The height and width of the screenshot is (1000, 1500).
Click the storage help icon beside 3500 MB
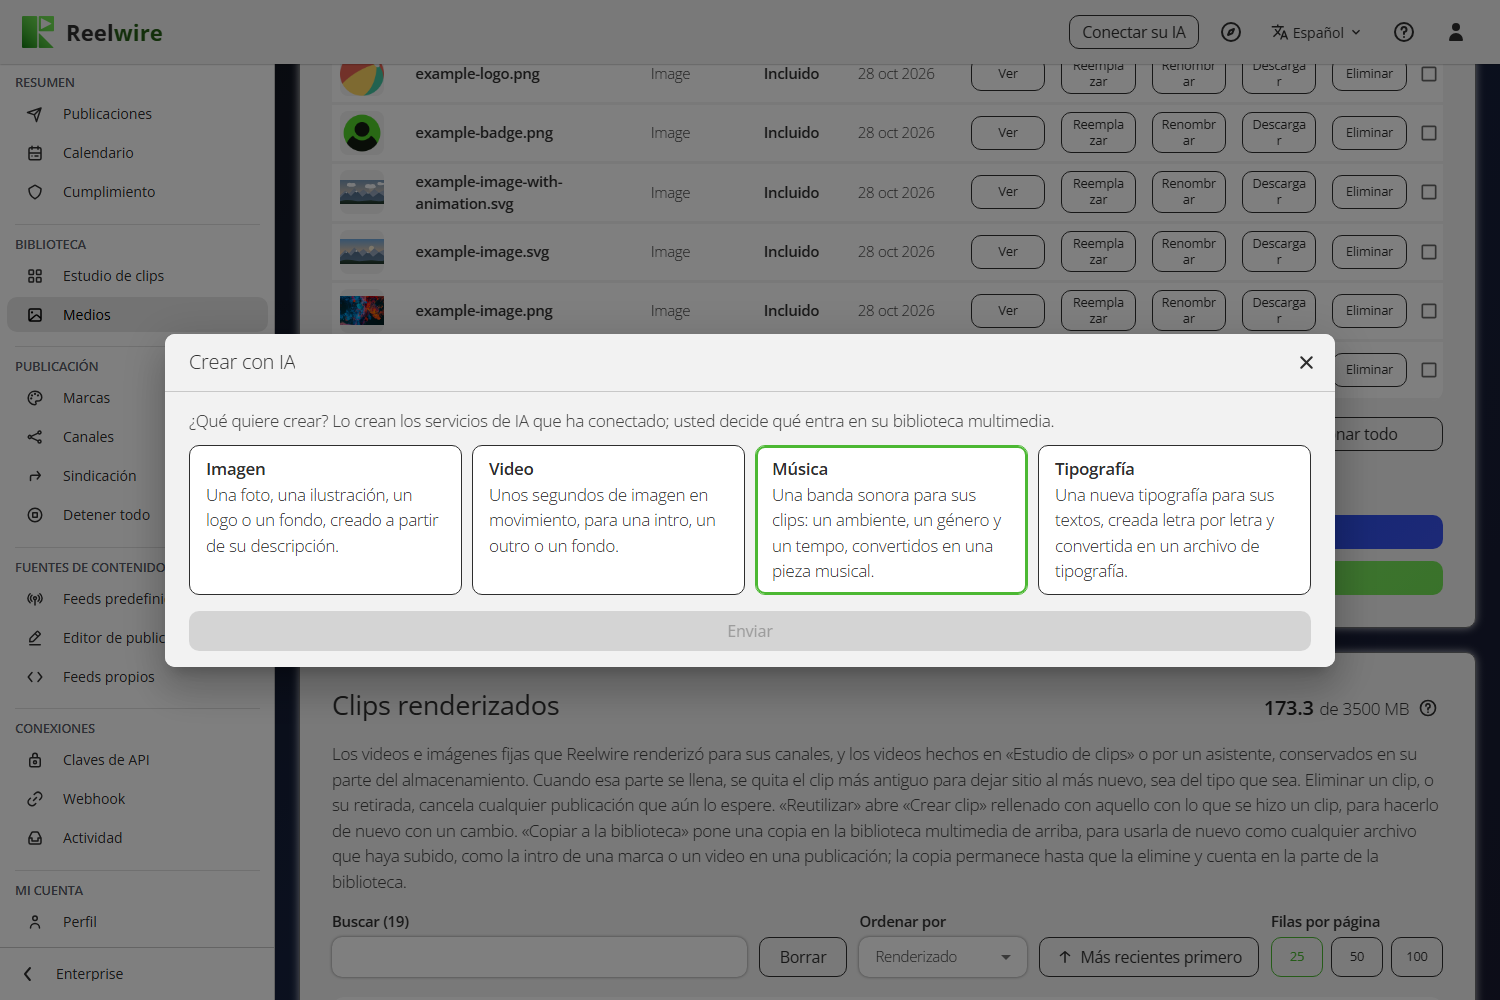coord(1428,708)
